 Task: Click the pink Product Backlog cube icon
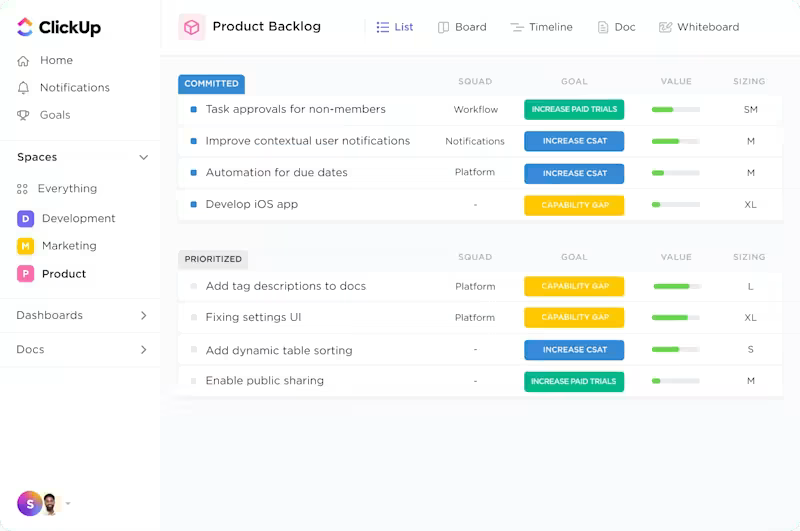(x=191, y=27)
